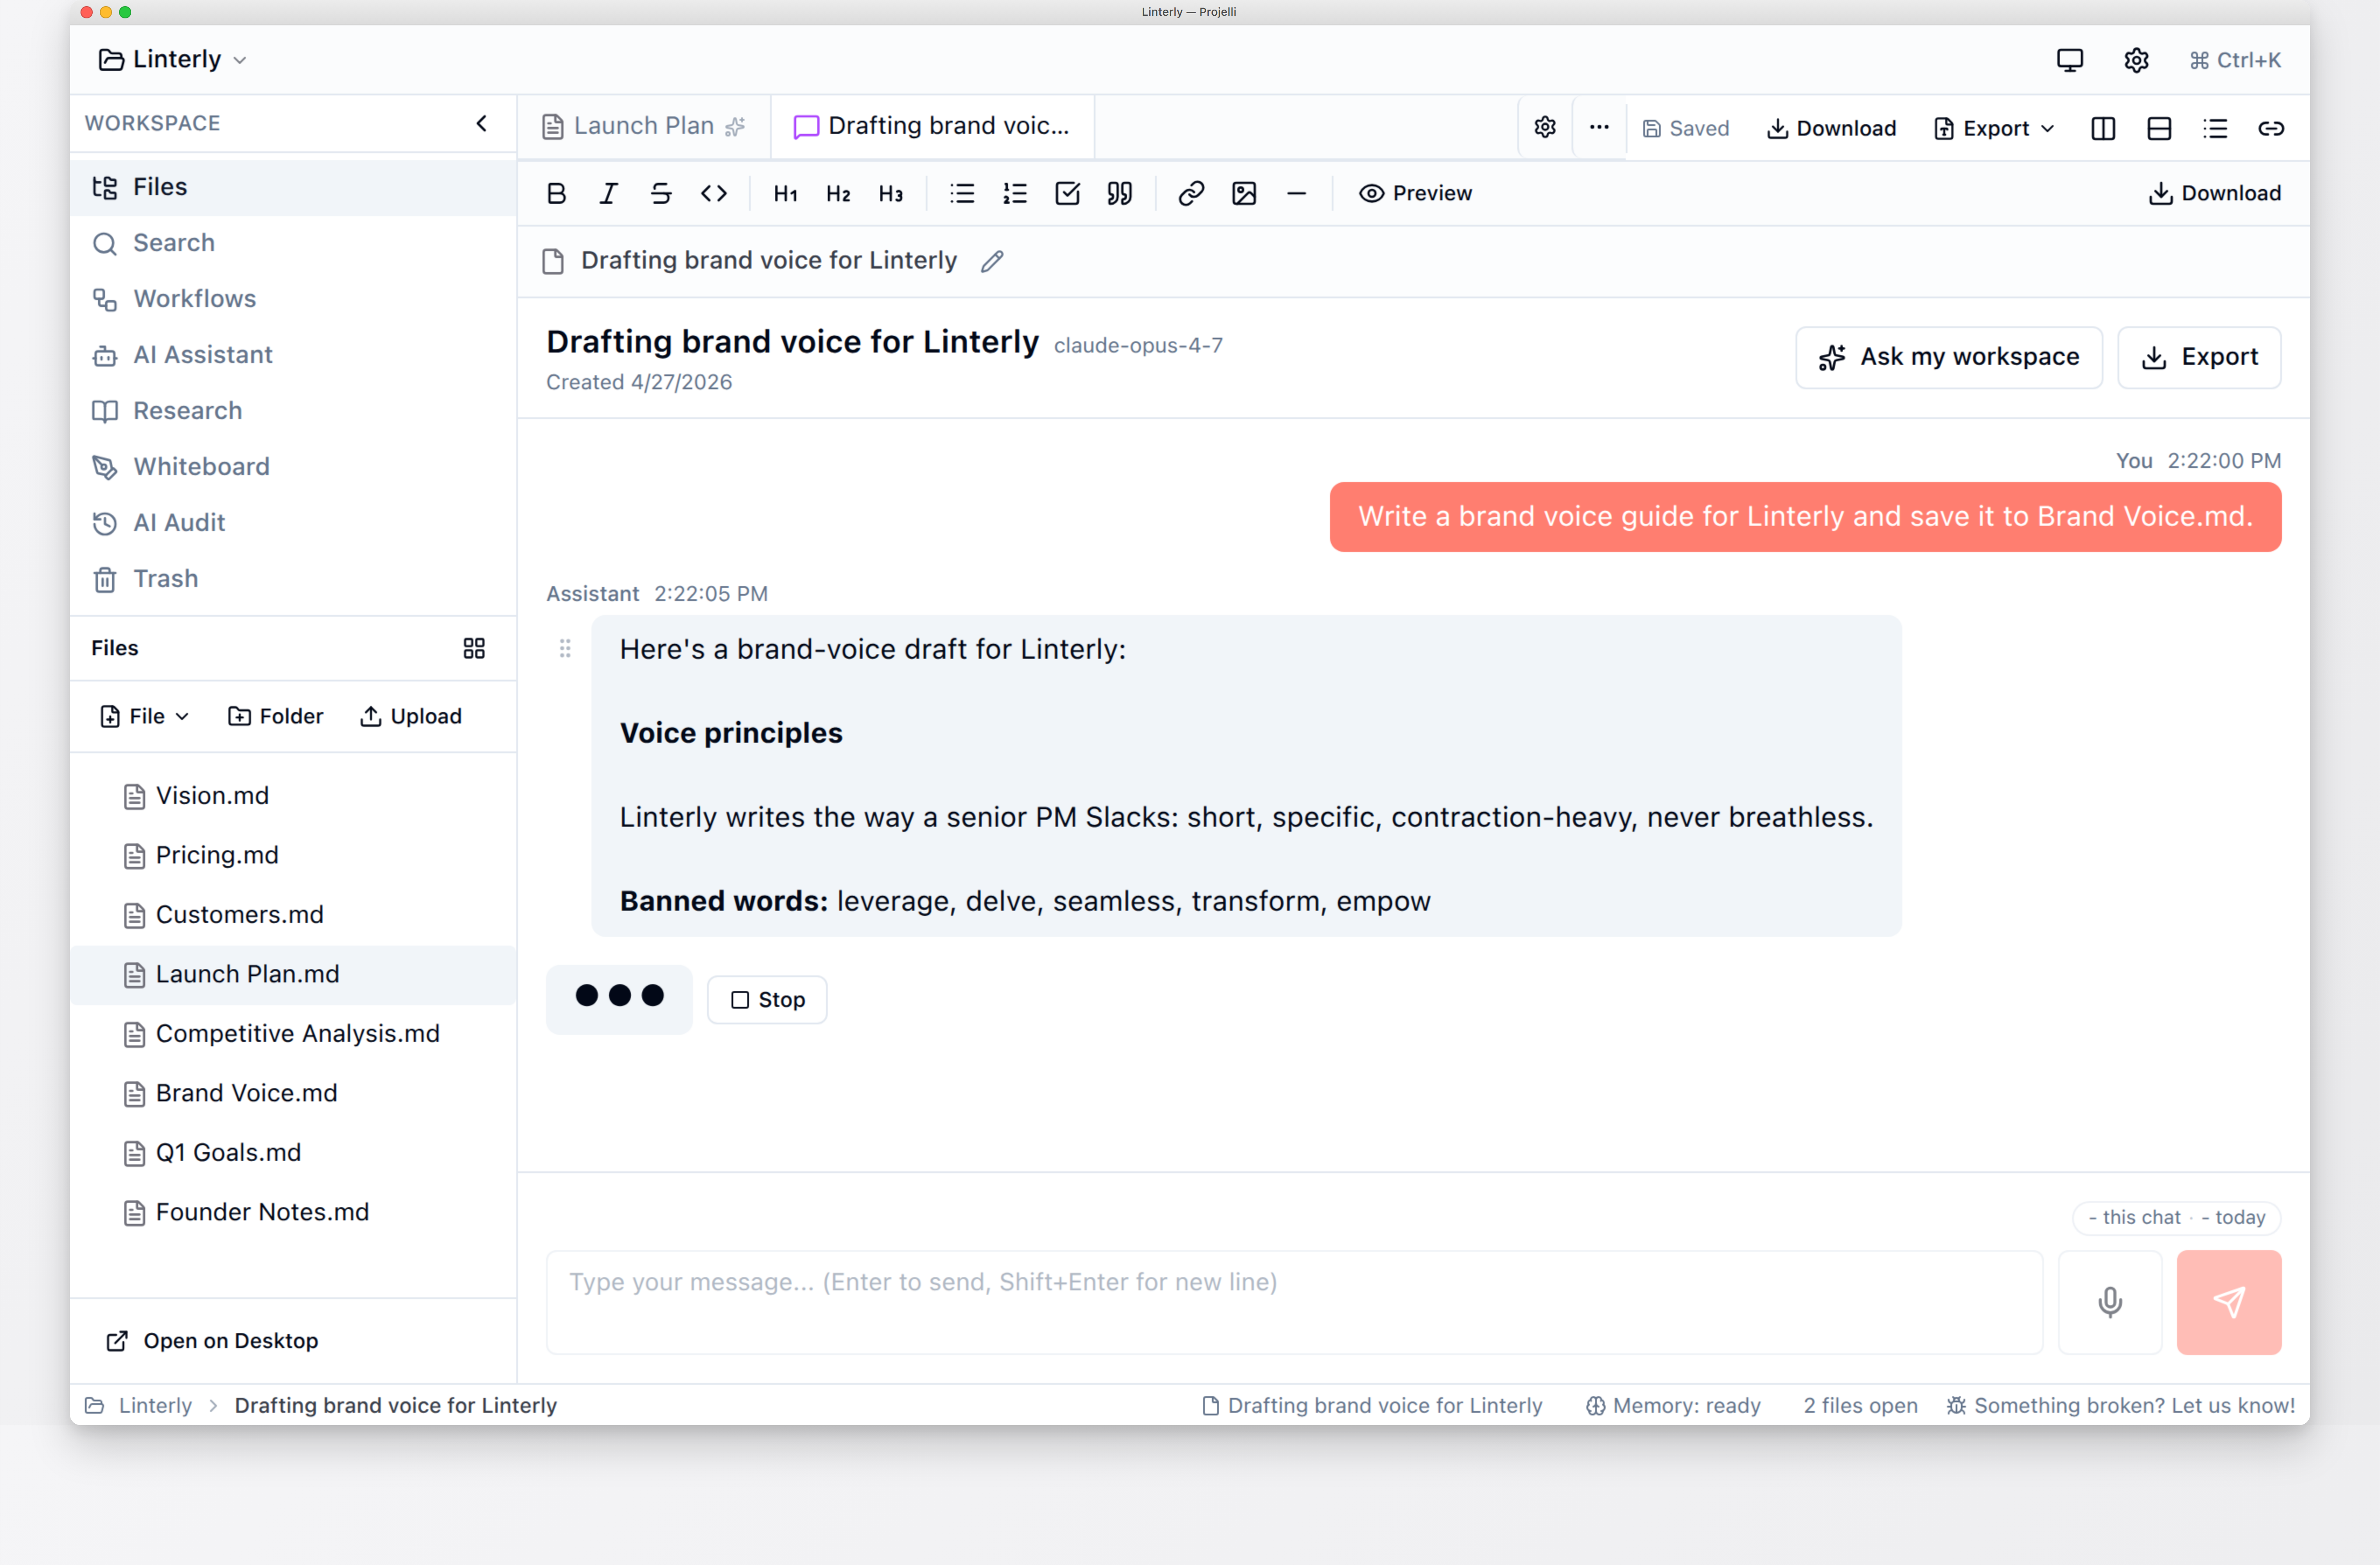Open Customers.md file

click(x=293, y=915)
